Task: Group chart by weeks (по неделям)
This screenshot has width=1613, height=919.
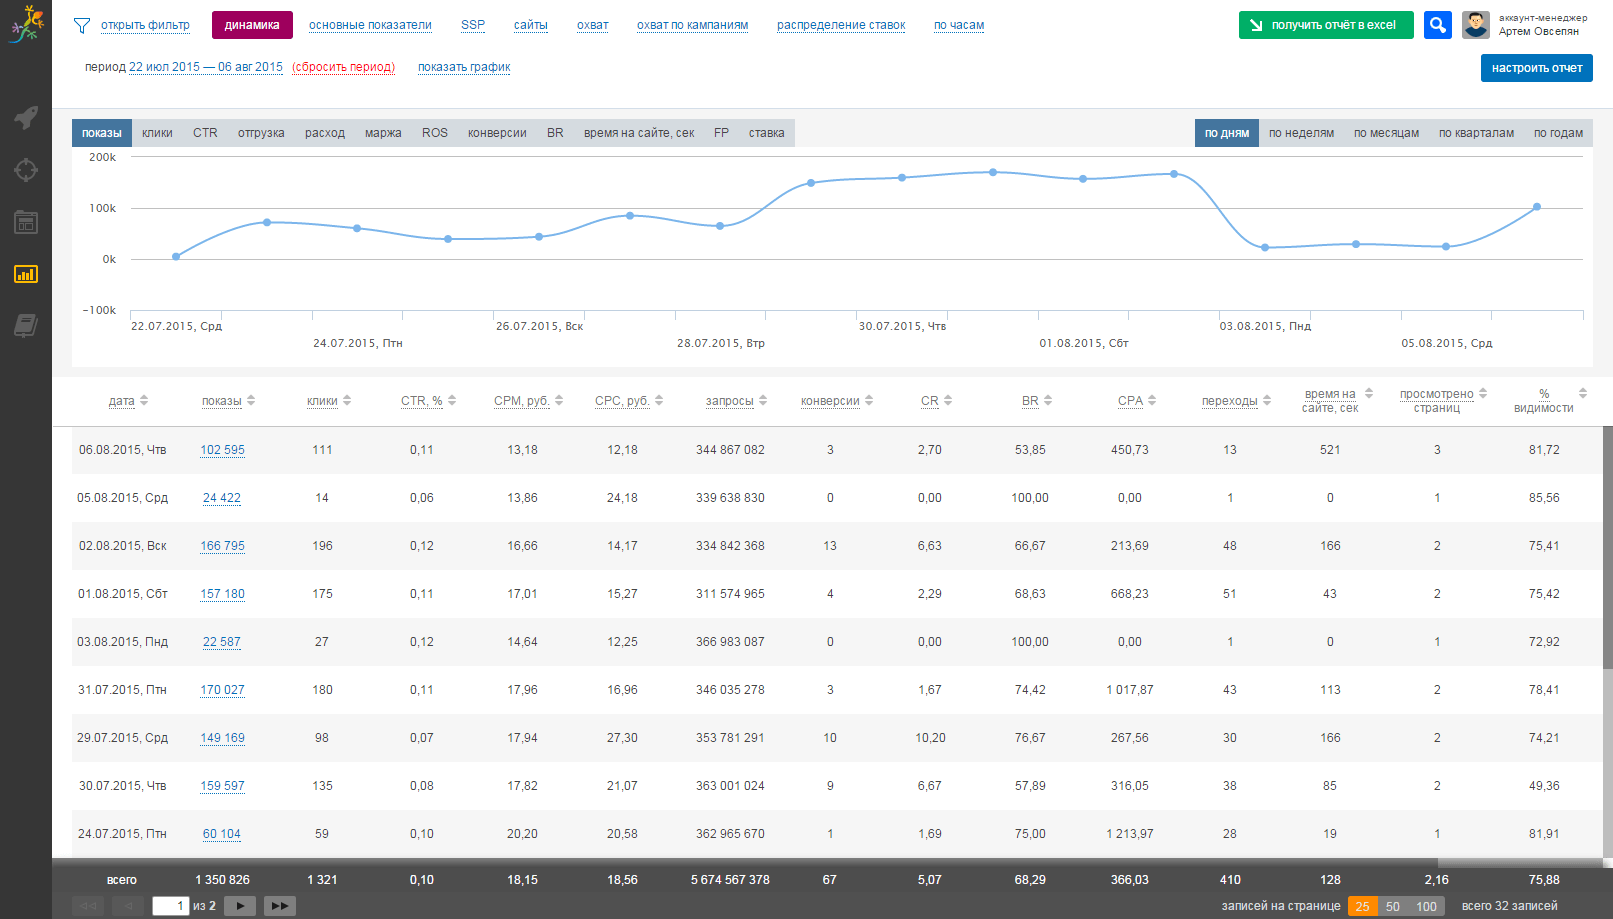Action: tap(1301, 133)
